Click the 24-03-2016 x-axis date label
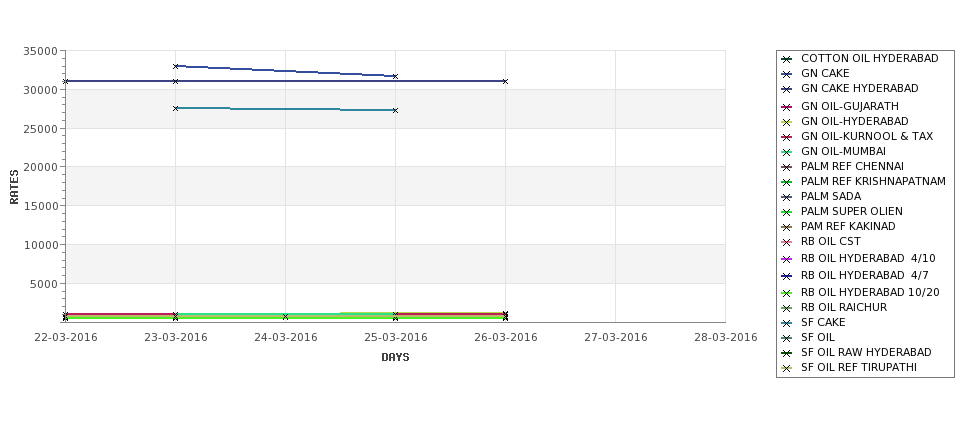975x429 pixels. (x=285, y=338)
